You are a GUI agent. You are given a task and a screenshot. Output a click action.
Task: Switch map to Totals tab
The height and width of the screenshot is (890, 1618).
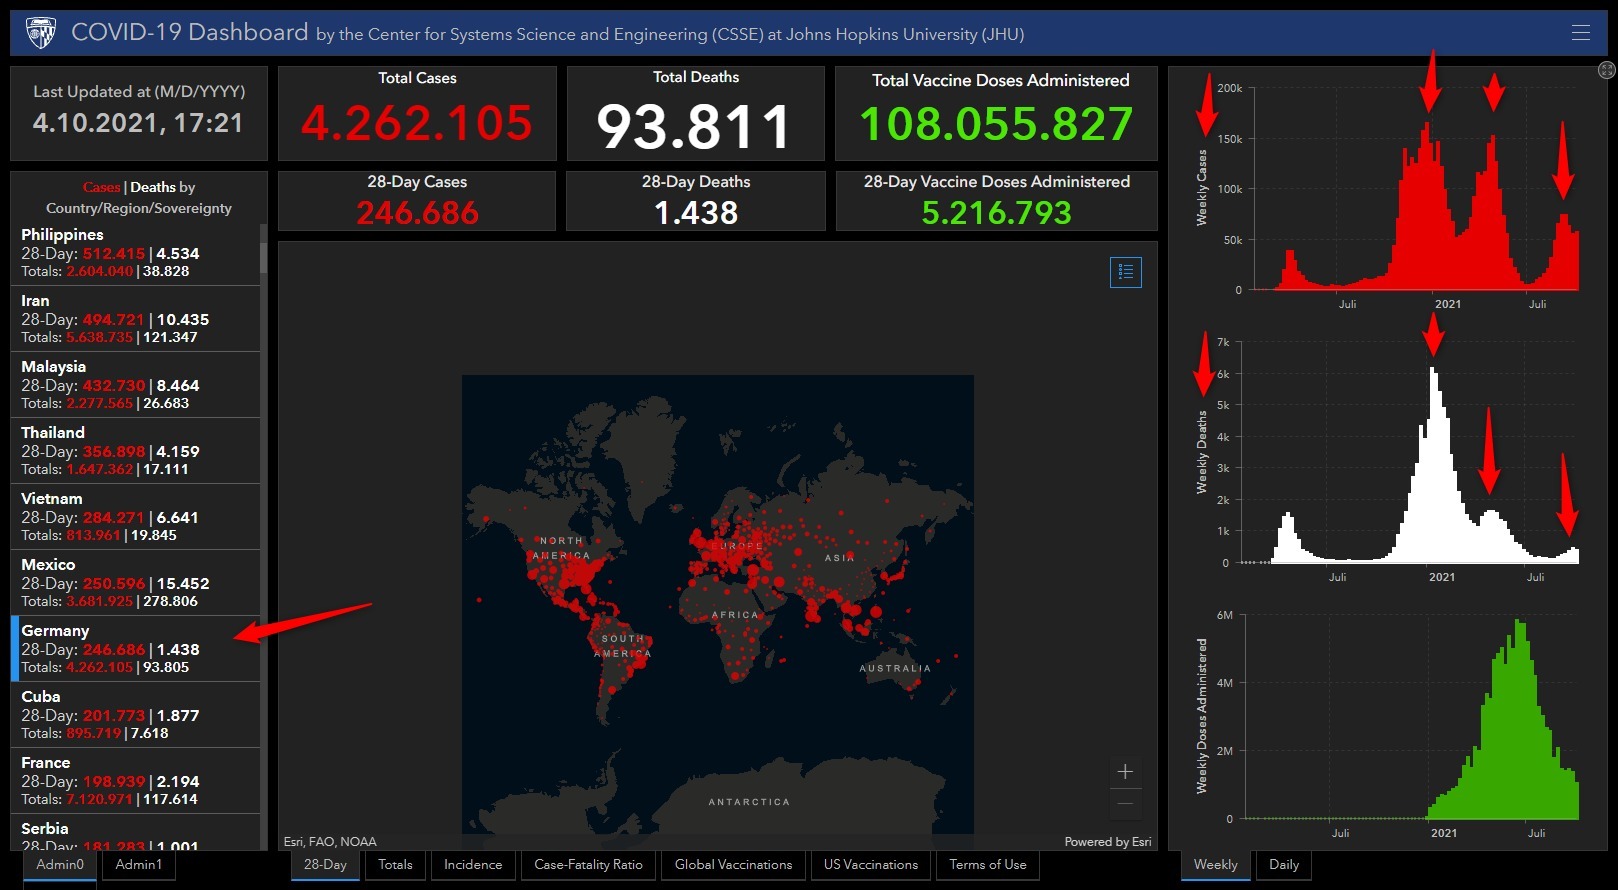click(395, 865)
